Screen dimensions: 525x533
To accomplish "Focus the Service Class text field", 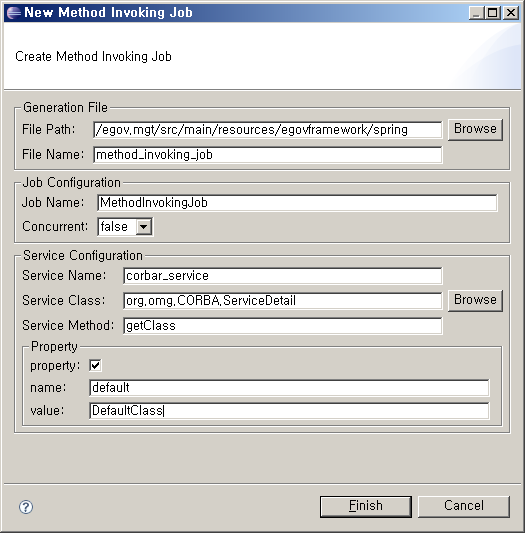I will click(283, 301).
